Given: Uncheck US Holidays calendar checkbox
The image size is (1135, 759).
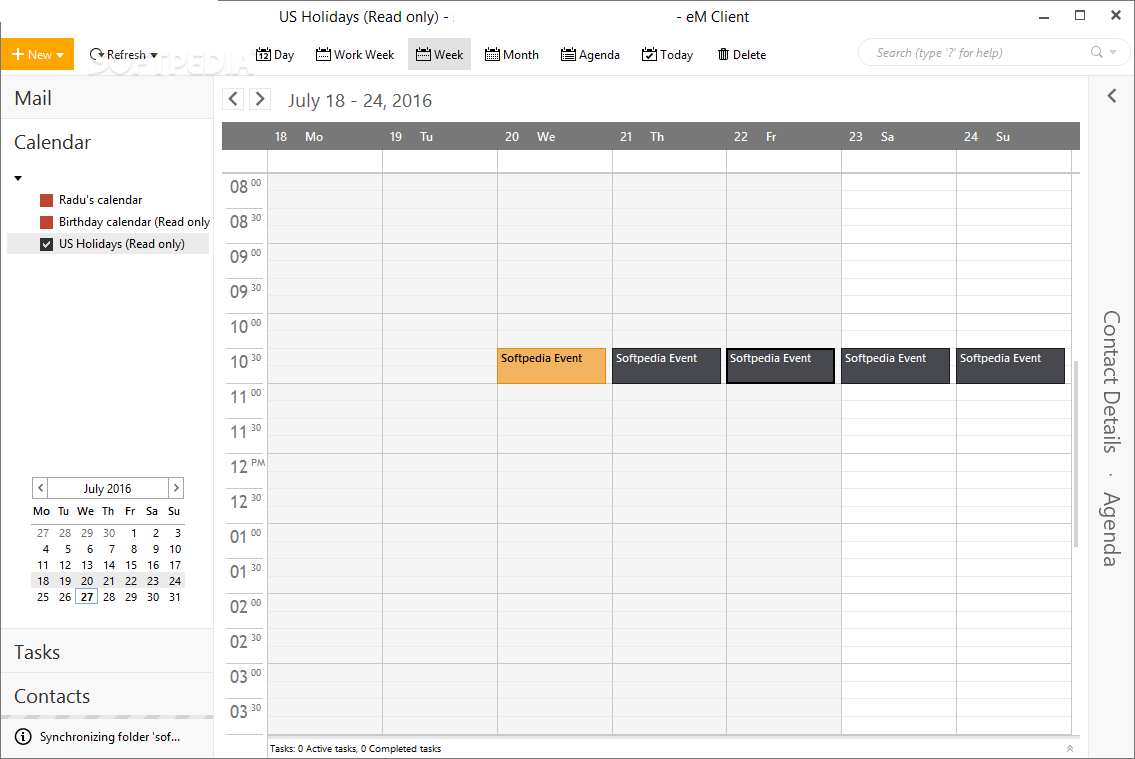Looking at the screenshot, I should pos(46,244).
